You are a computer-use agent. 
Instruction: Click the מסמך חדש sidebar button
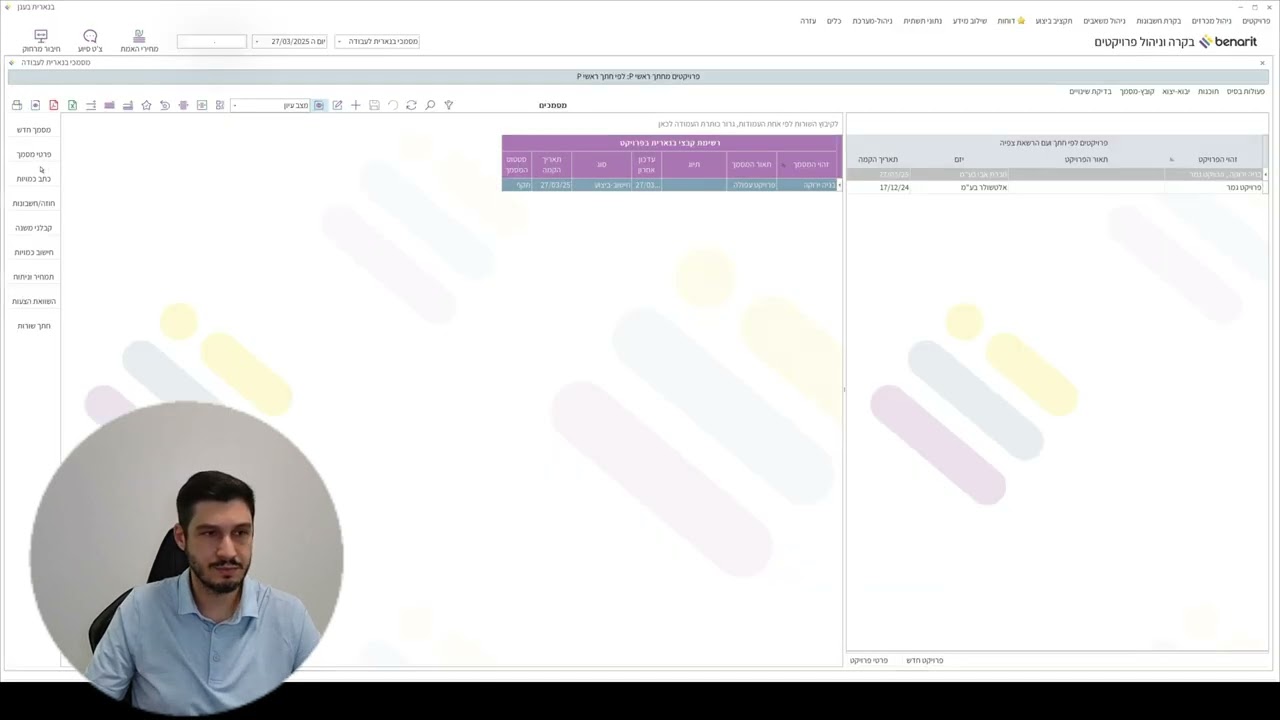pos(33,130)
